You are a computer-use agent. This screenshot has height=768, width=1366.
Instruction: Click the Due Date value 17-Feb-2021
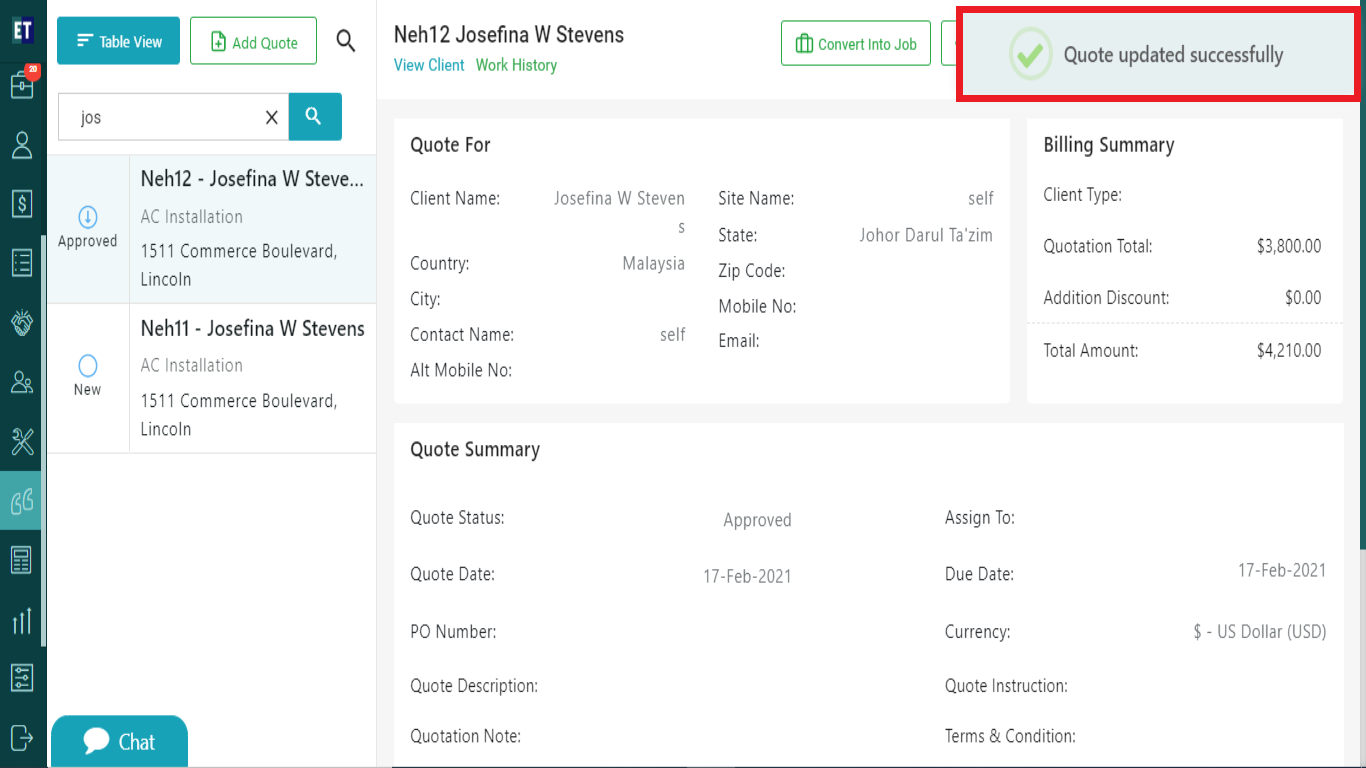click(x=1282, y=570)
